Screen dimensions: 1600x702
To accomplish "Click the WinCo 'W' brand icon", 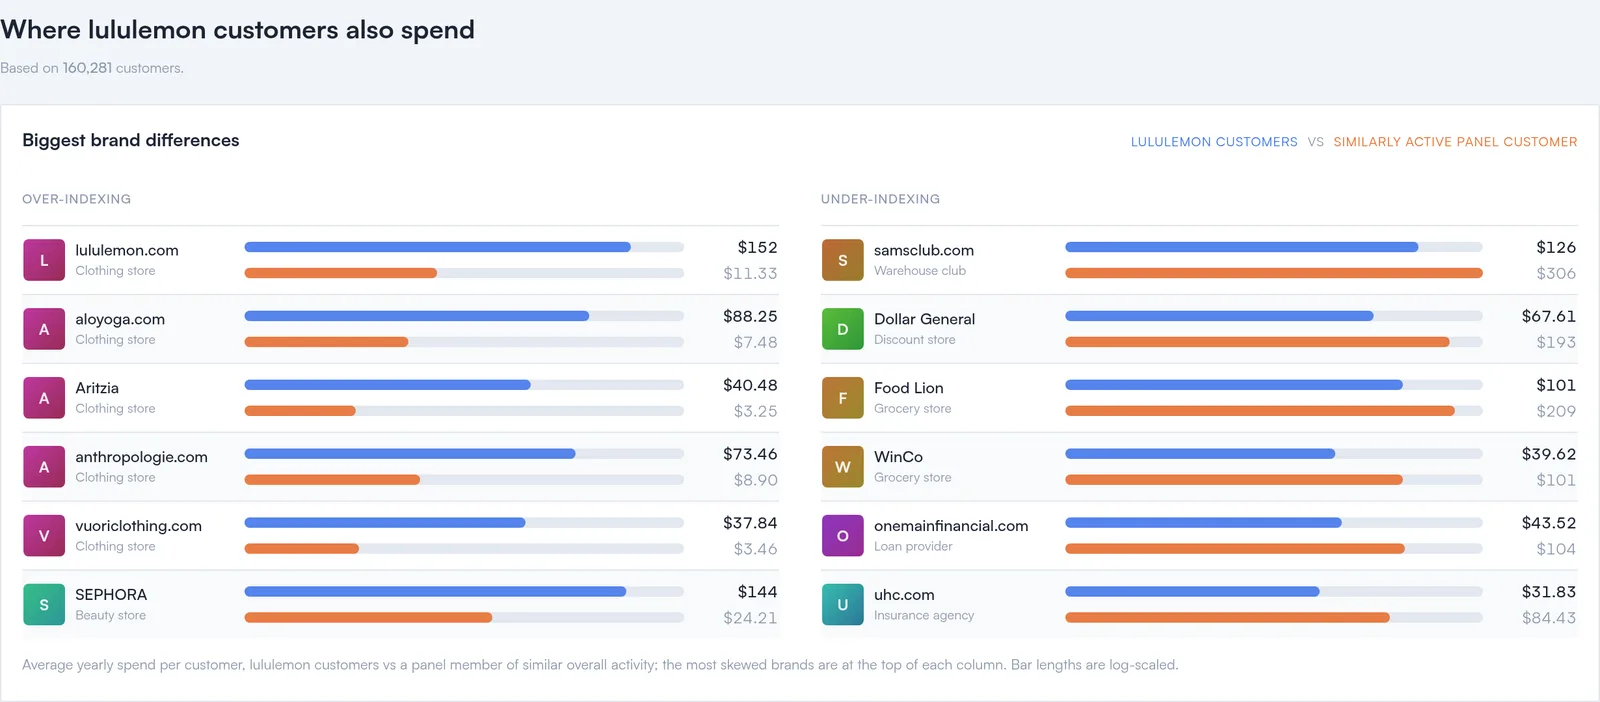I will point(843,467).
